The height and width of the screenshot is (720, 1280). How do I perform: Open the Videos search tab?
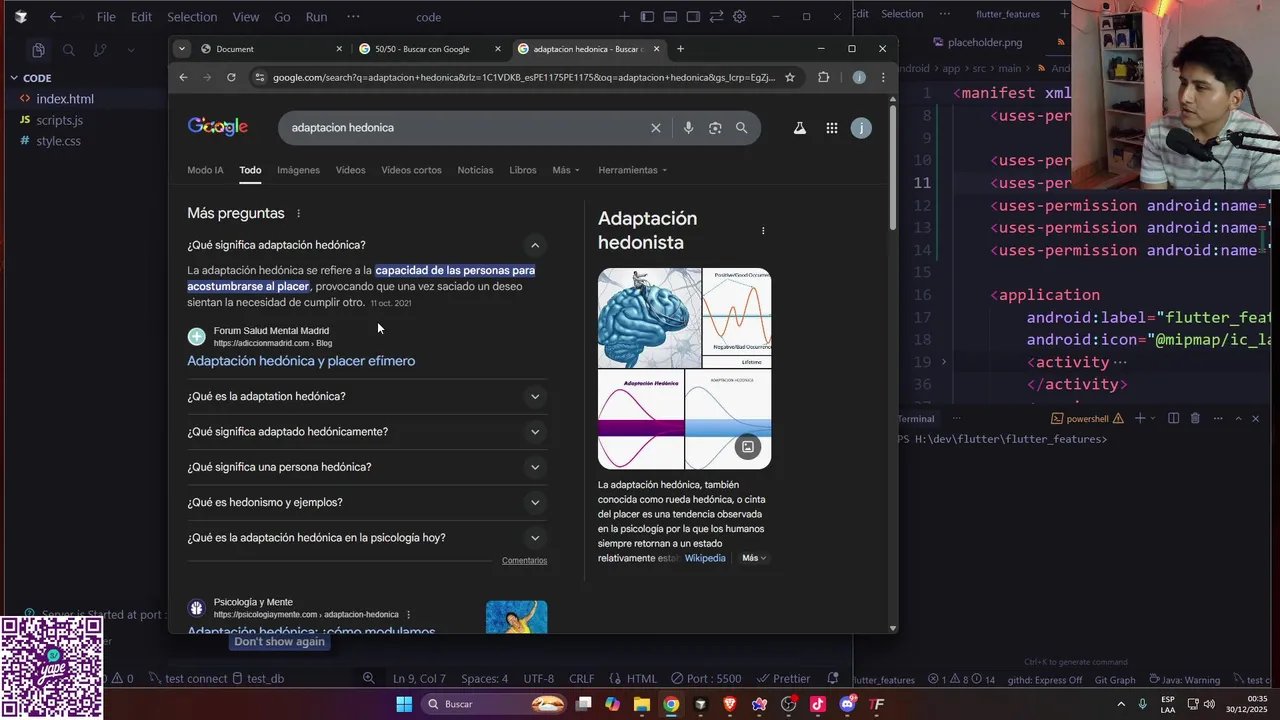click(350, 170)
